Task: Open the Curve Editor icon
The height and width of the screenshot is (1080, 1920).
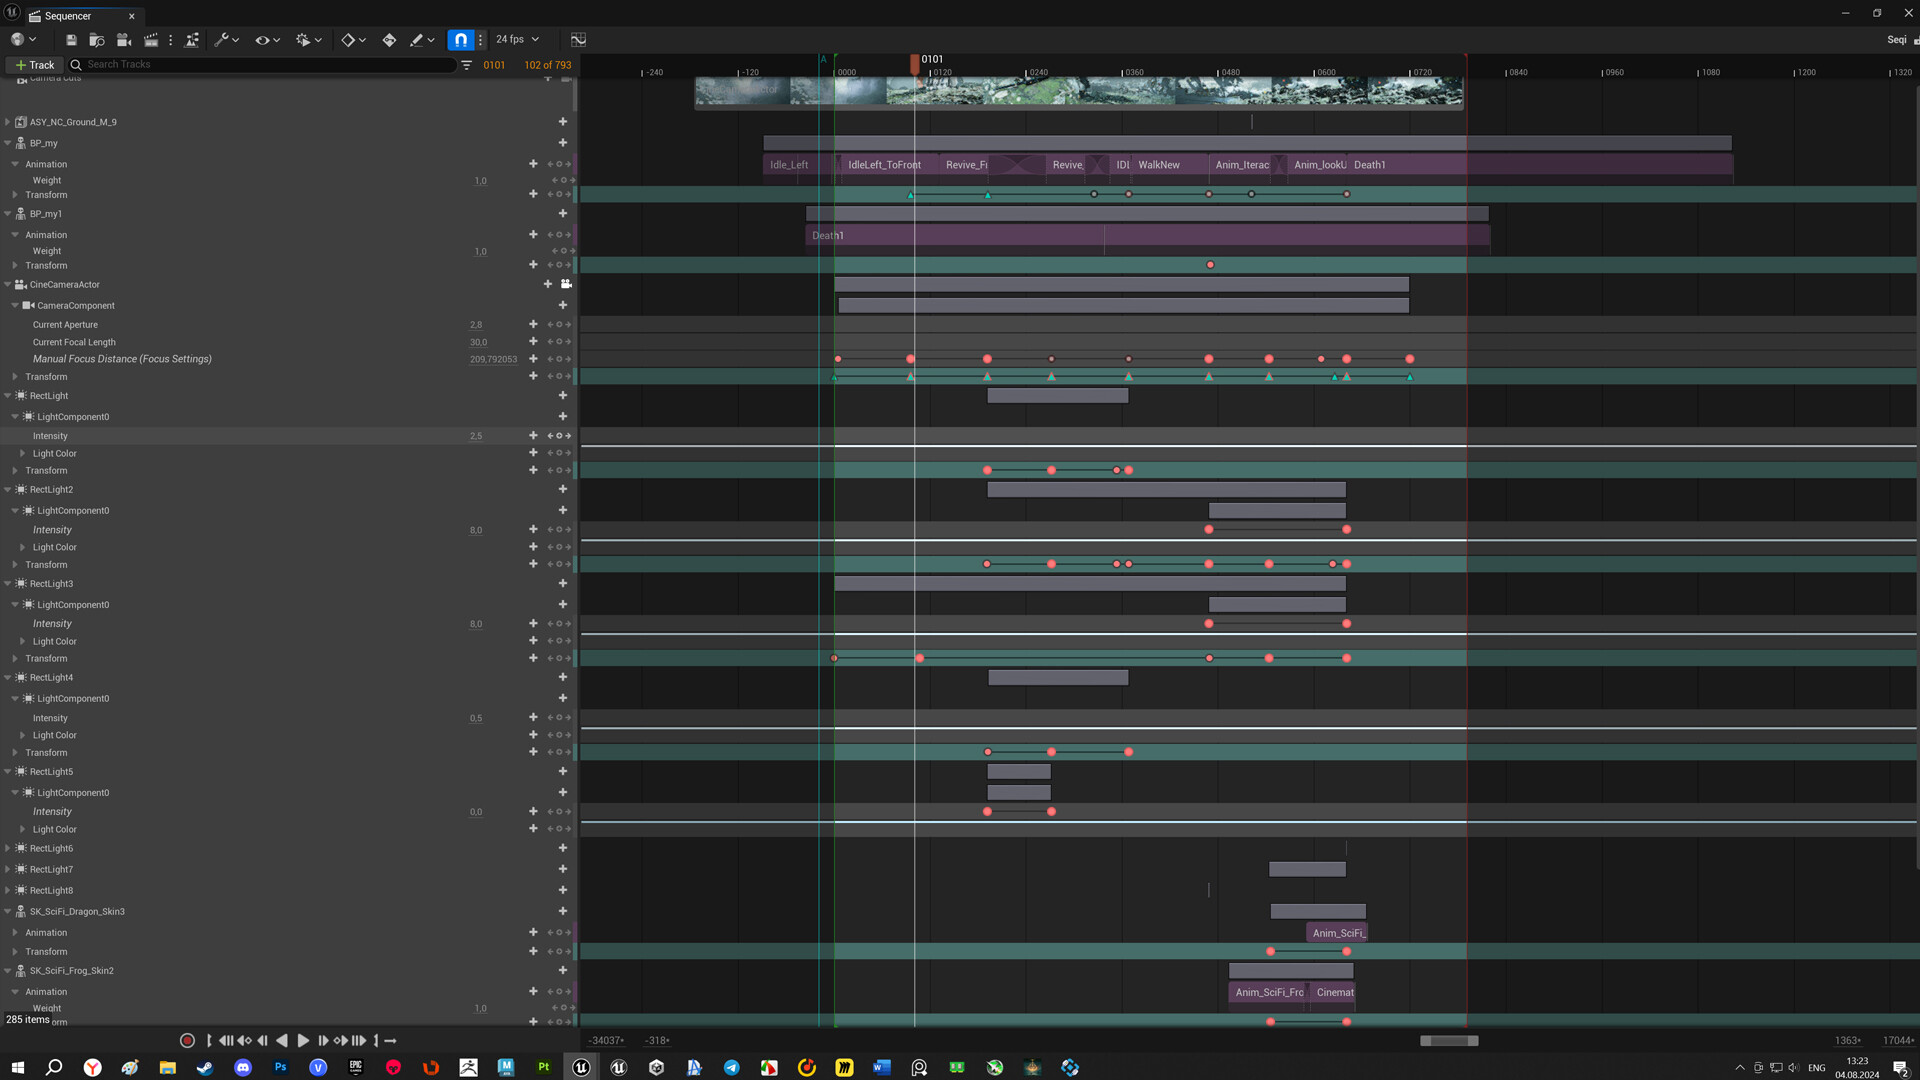Action: 578,40
